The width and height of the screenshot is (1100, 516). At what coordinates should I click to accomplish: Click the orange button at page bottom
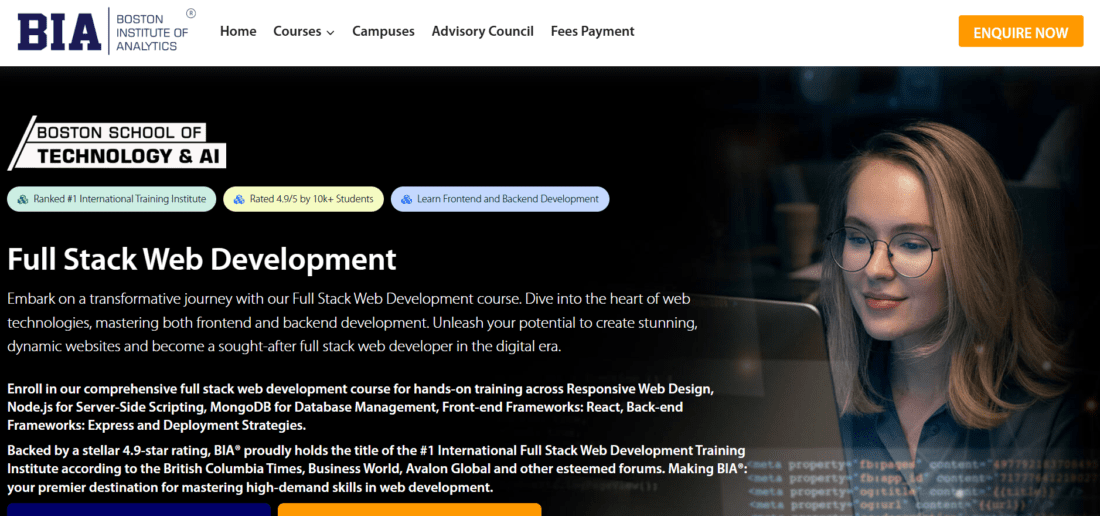(409, 509)
